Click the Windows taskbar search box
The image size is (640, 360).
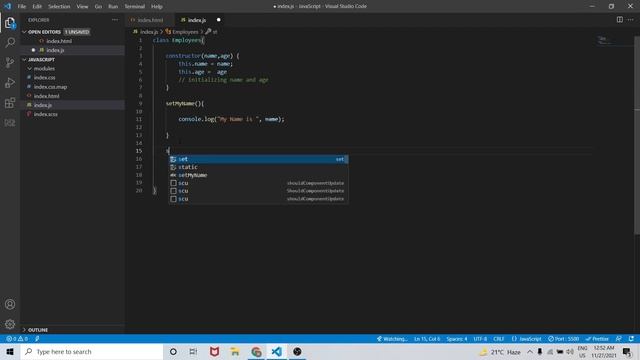92,351
